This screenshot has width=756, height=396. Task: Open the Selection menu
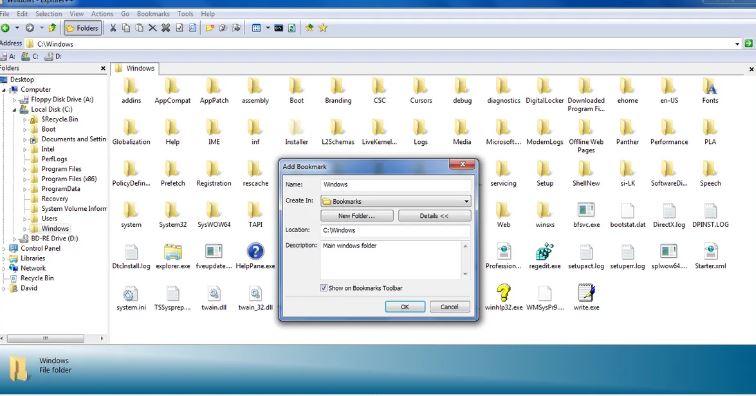point(49,14)
